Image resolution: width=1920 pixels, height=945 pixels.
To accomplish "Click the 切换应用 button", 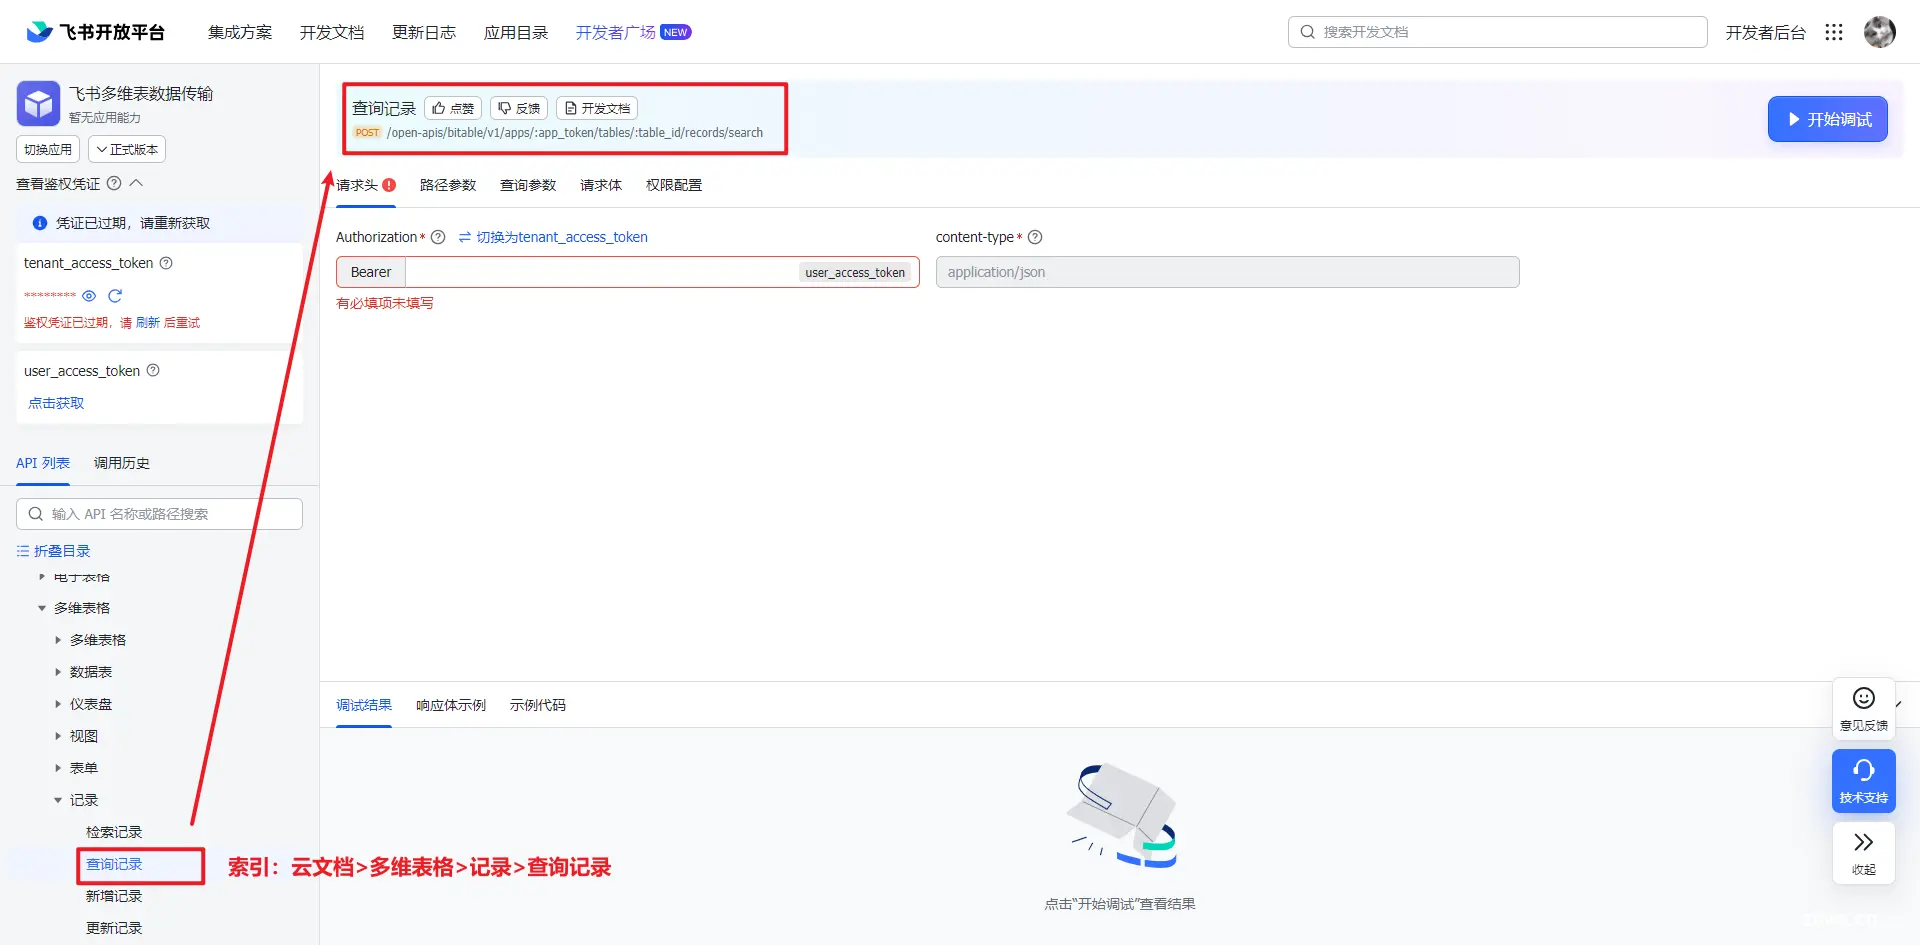I will 48,149.
